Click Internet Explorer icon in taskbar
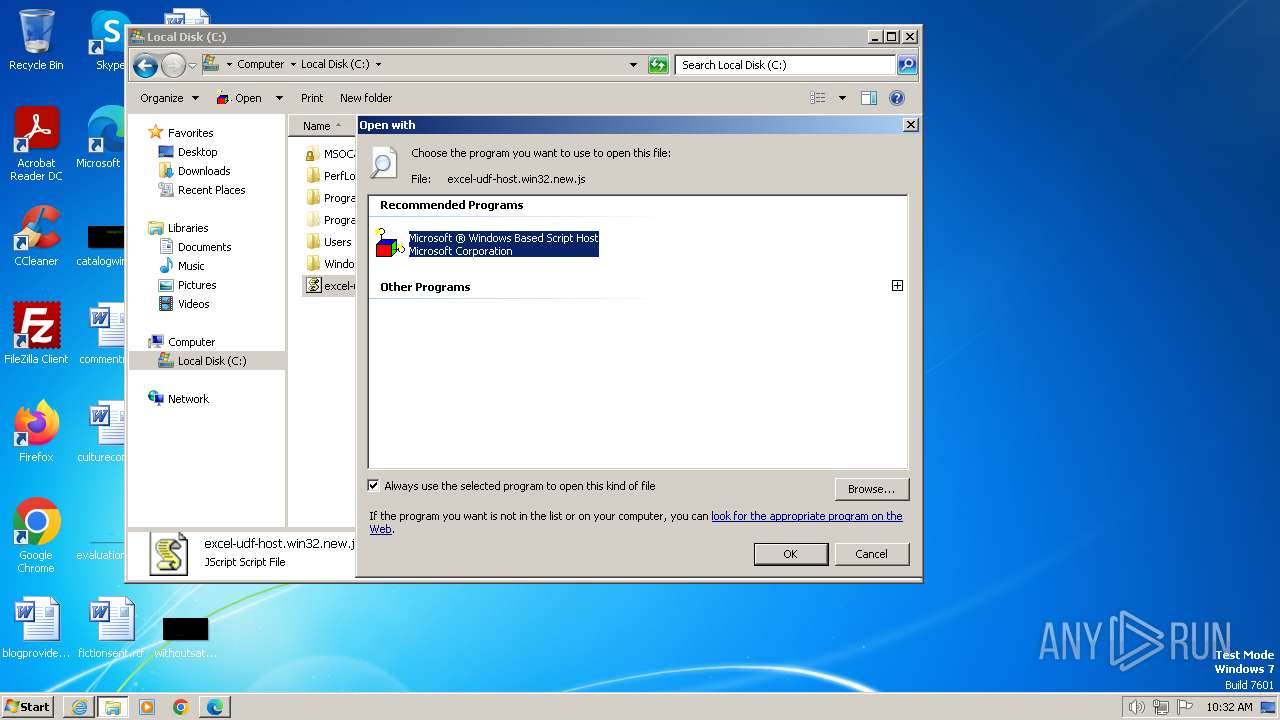The image size is (1280, 720). [79, 707]
